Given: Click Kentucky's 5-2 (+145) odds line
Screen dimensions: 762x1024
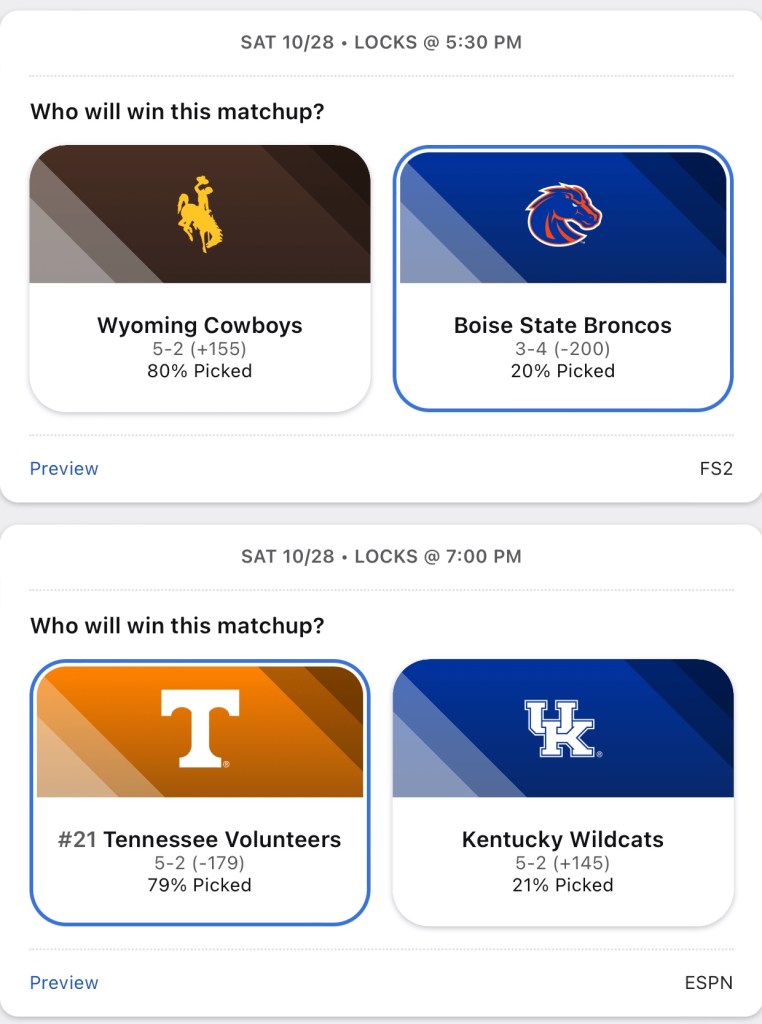Looking at the screenshot, I should pyautogui.click(x=563, y=863).
